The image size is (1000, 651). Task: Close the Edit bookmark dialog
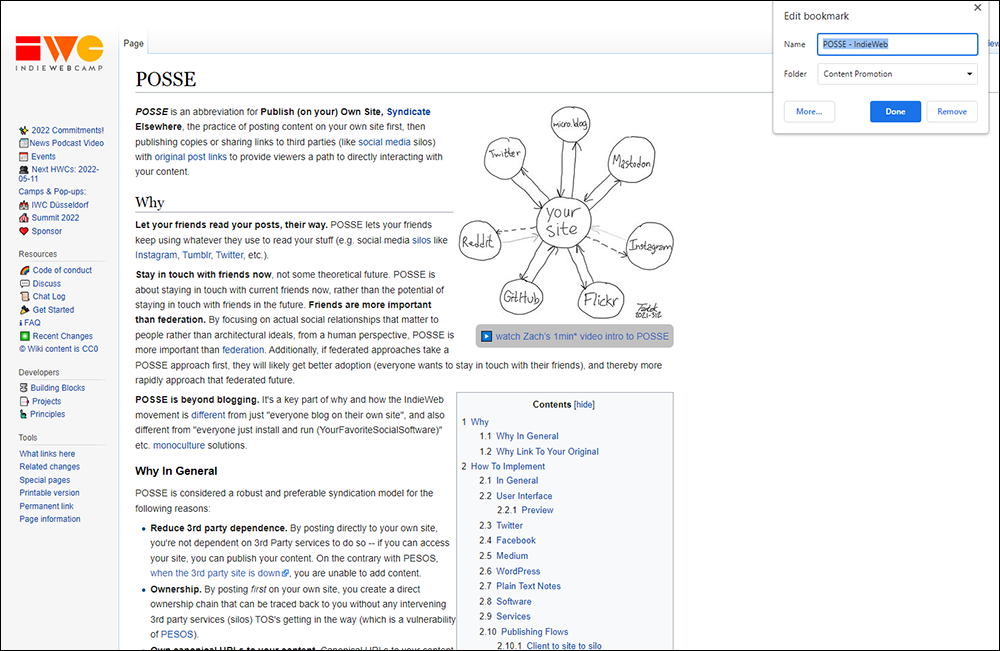[978, 8]
